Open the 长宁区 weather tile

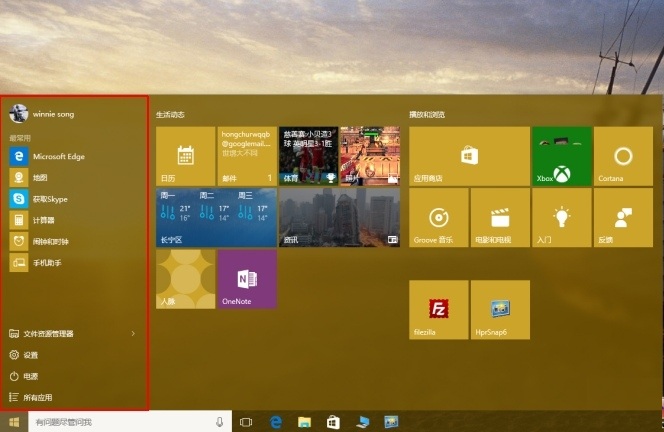[x=216, y=217]
